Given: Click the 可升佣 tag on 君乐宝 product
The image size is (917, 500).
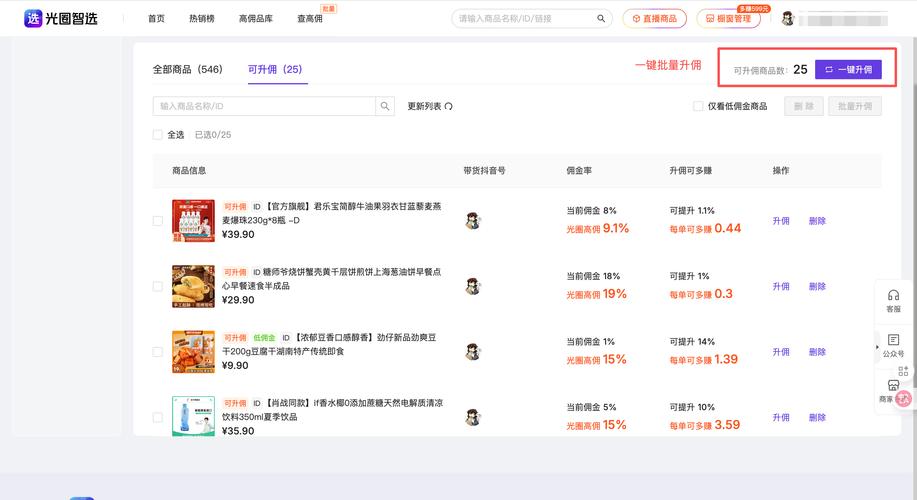Looking at the screenshot, I should [235, 207].
